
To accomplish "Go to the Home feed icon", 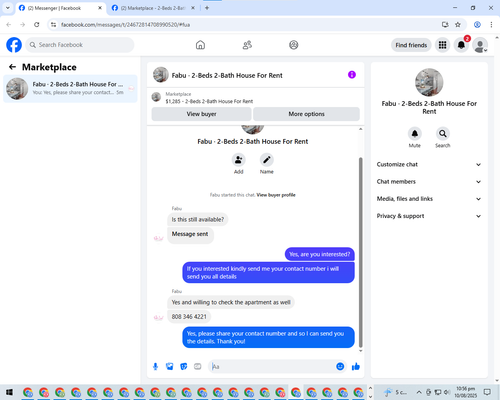I will [200, 45].
